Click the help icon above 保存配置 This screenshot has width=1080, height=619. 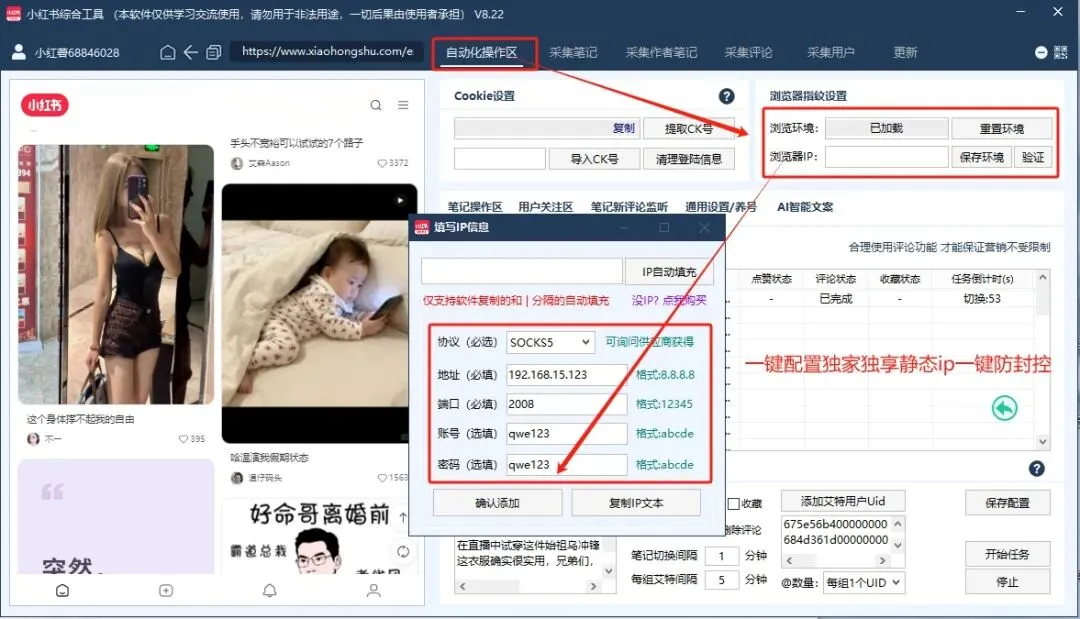click(1037, 468)
